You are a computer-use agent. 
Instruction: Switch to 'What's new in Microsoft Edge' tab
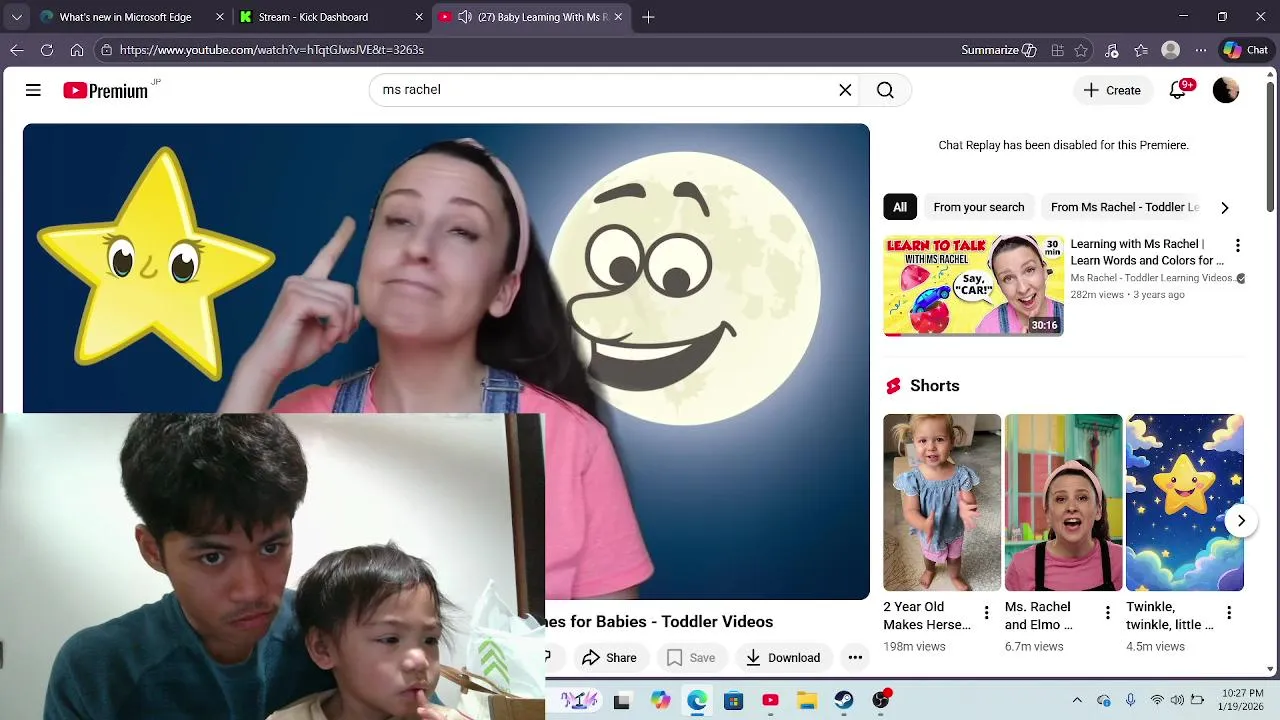(x=130, y=17)
